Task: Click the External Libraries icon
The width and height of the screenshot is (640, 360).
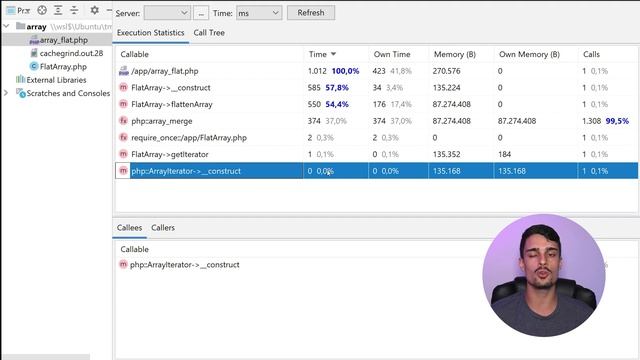Action: (x=20, y=80)
